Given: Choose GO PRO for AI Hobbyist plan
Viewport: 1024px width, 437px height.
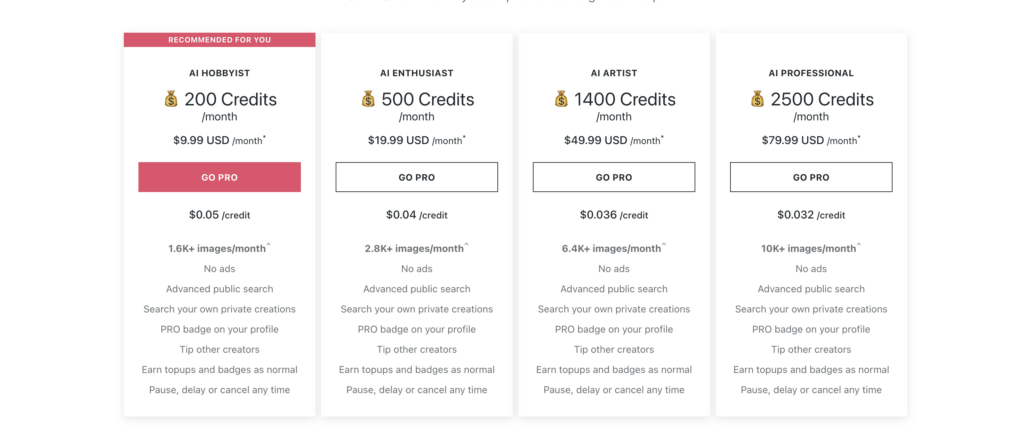Looking at the screenshot, I should coord(219,177).
